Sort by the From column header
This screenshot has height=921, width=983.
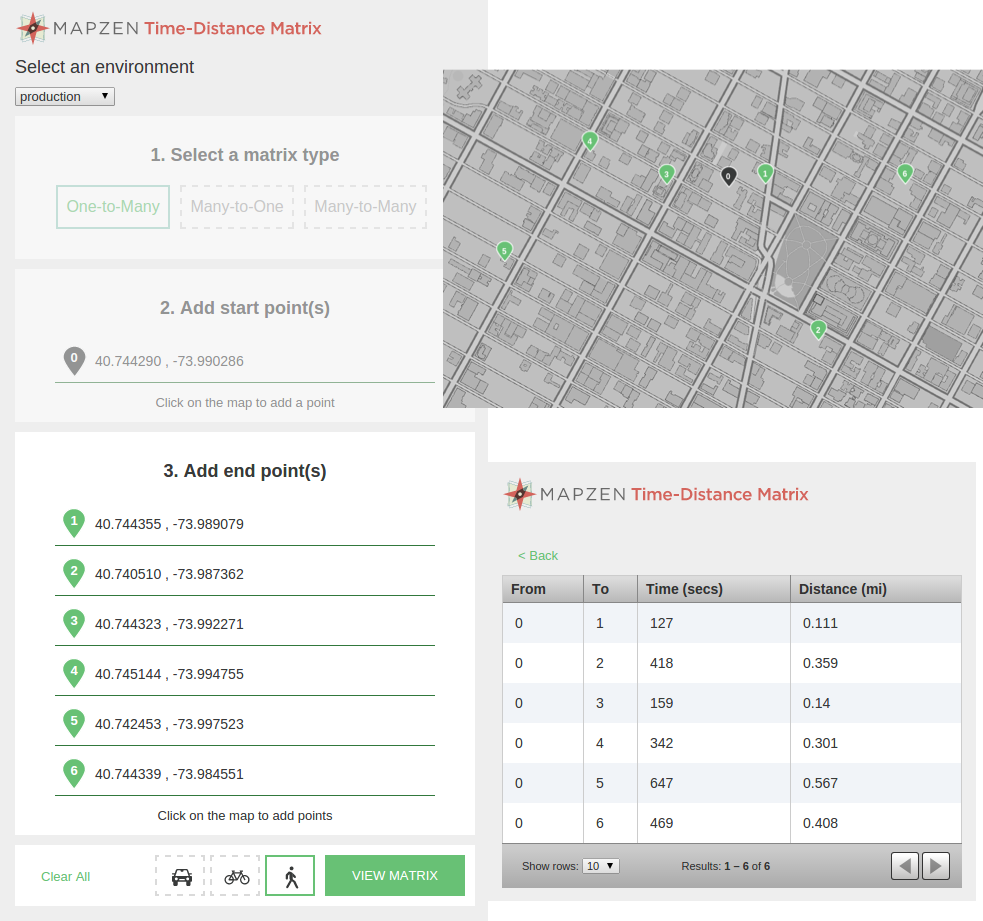543,589
